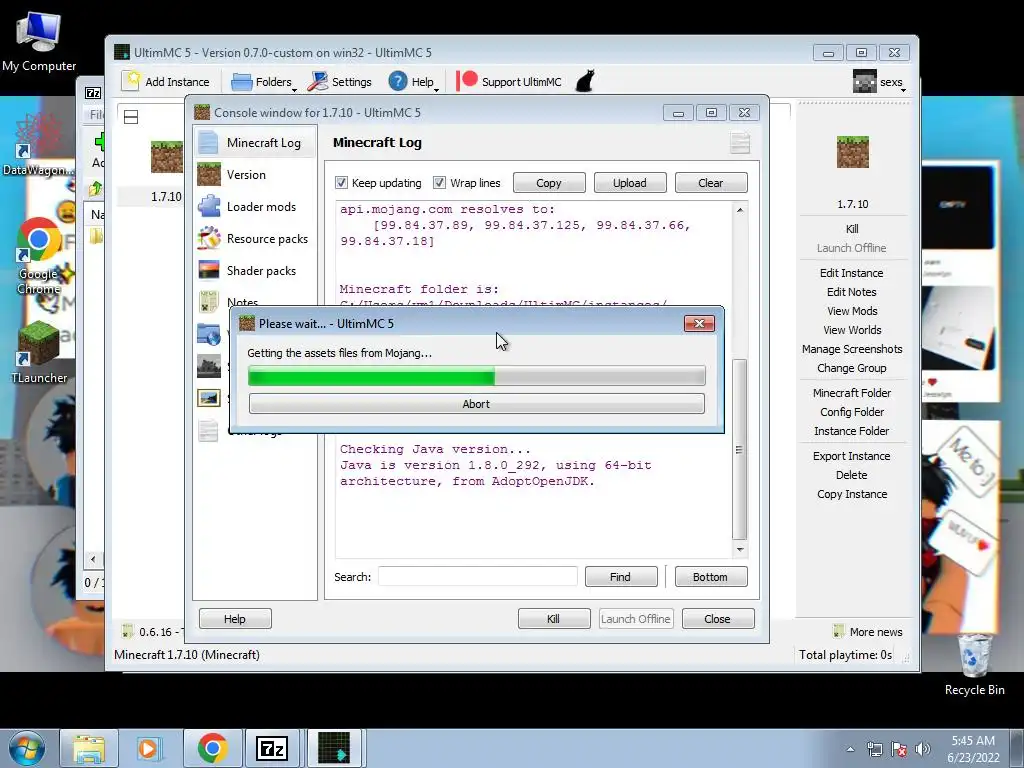
Task: Click the black cat icon
Action: 584,82
